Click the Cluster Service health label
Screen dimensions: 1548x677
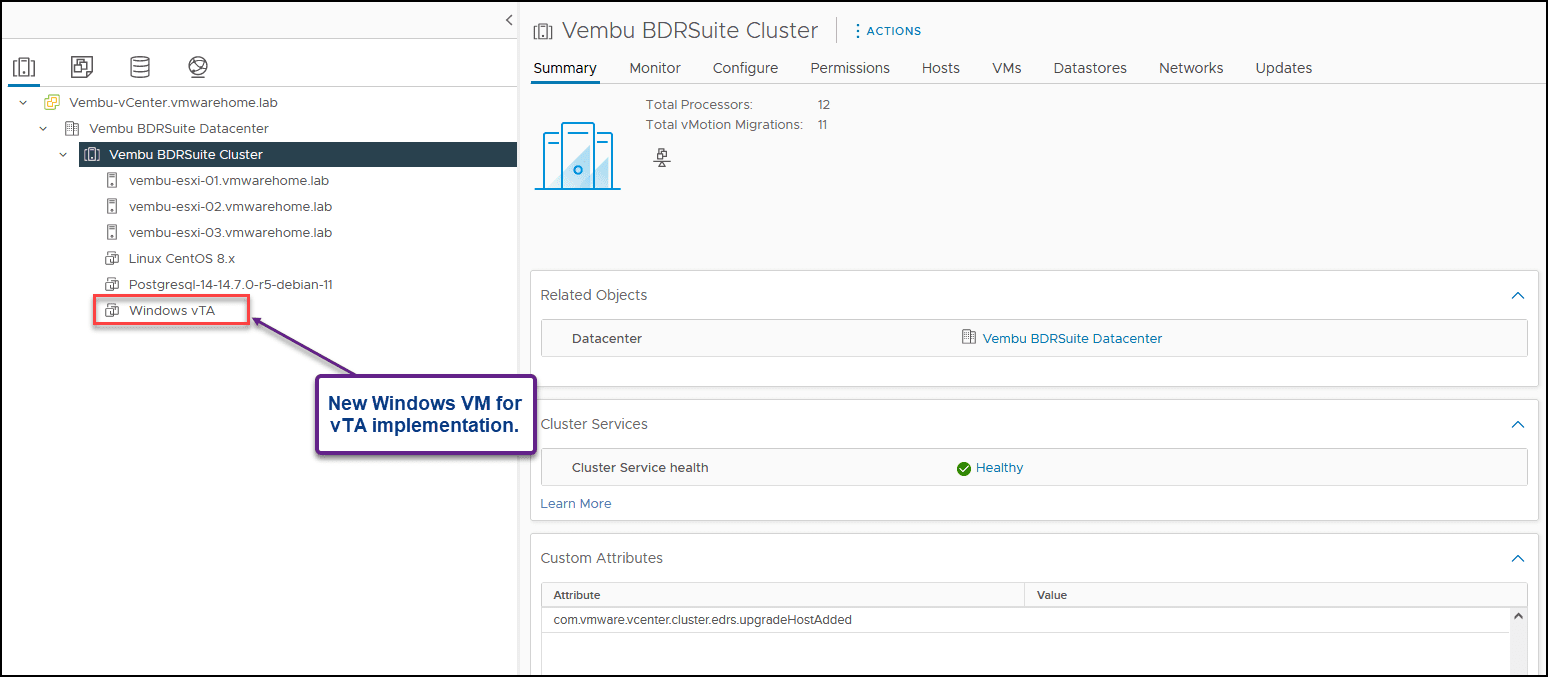tap(640, 468)
